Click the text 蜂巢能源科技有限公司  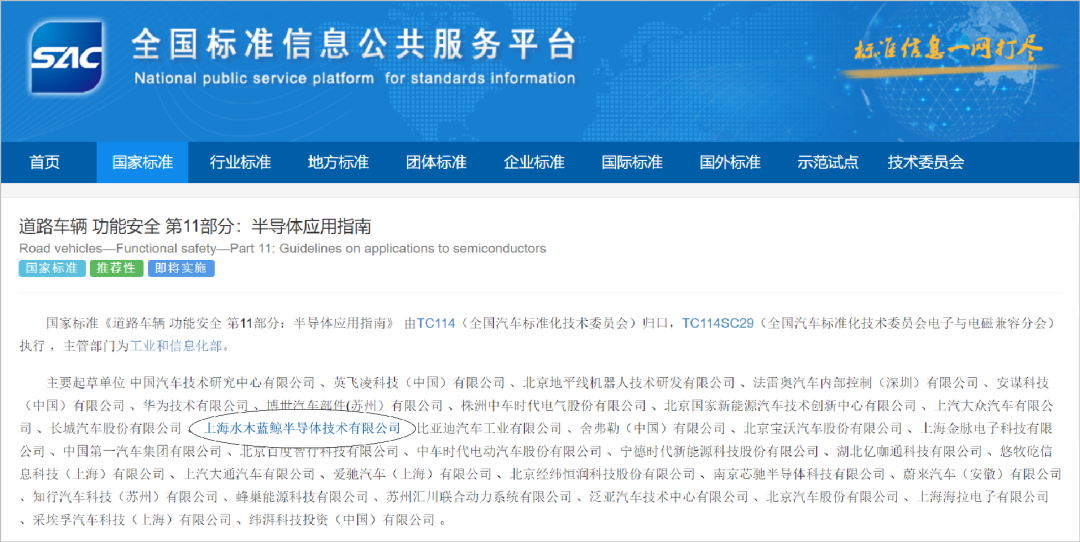(x=302, y=497)
